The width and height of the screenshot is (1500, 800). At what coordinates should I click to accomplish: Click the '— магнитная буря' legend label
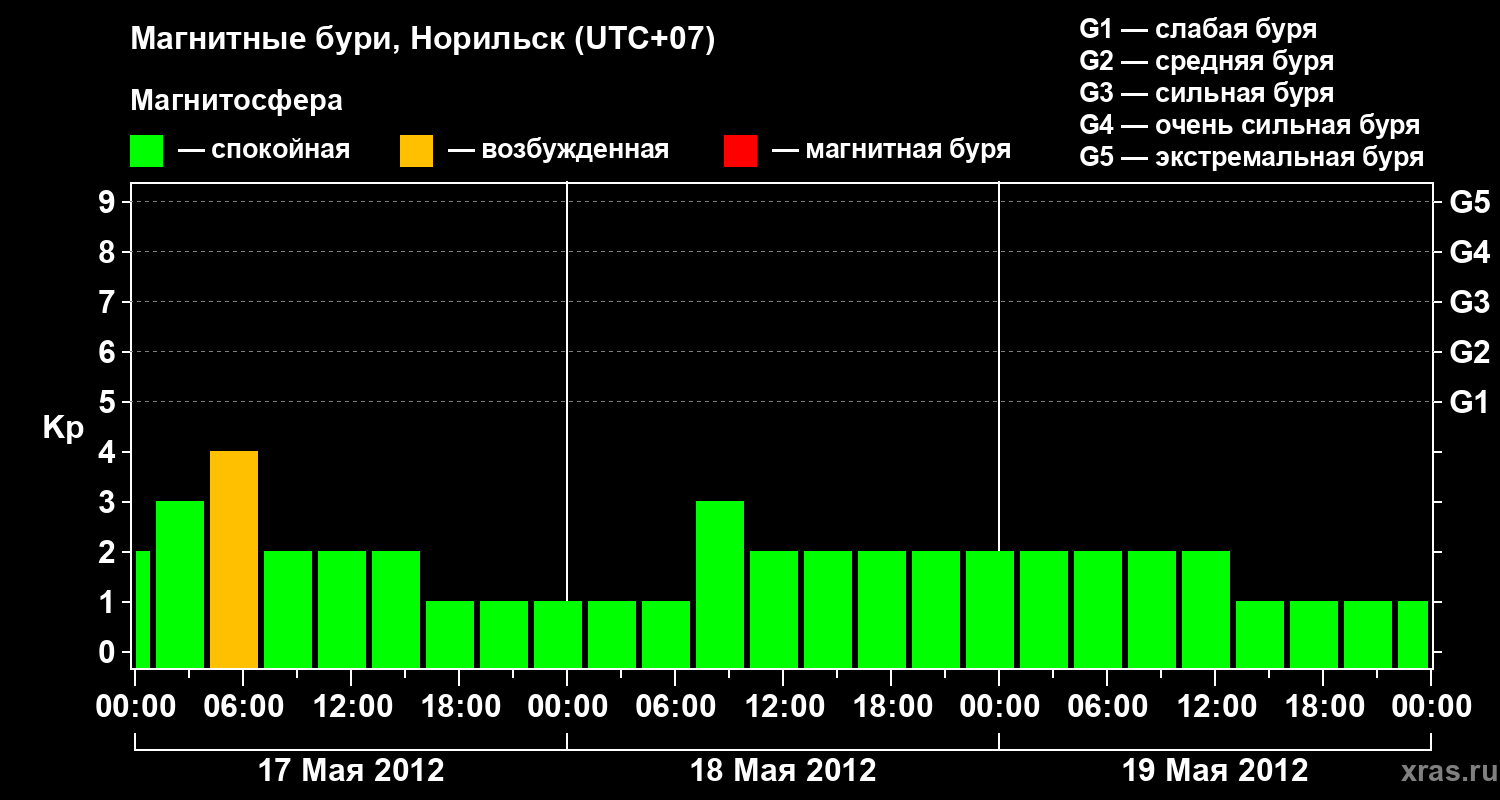click(891, 150)
